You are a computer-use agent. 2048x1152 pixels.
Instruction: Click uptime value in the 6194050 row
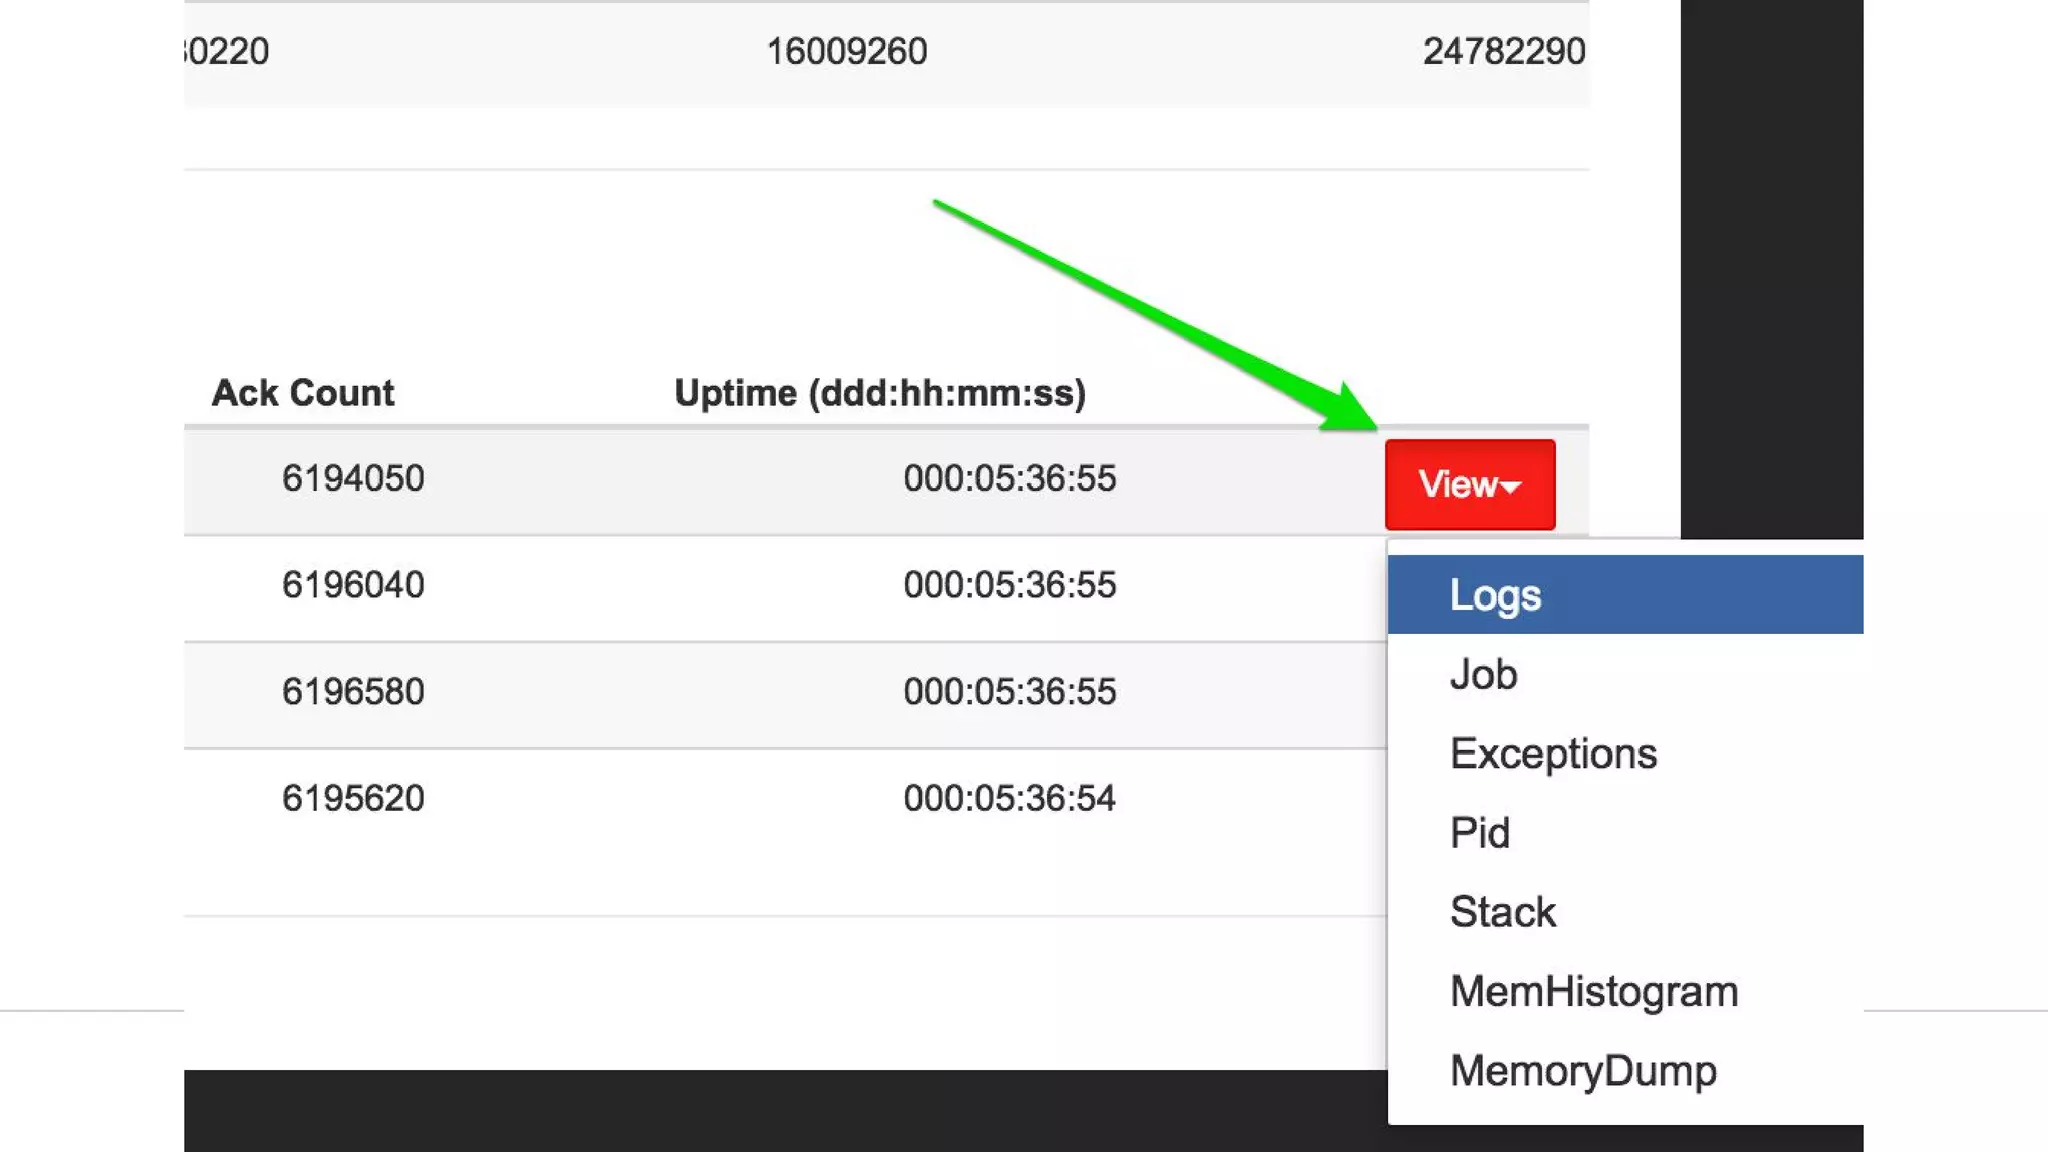1009,478
